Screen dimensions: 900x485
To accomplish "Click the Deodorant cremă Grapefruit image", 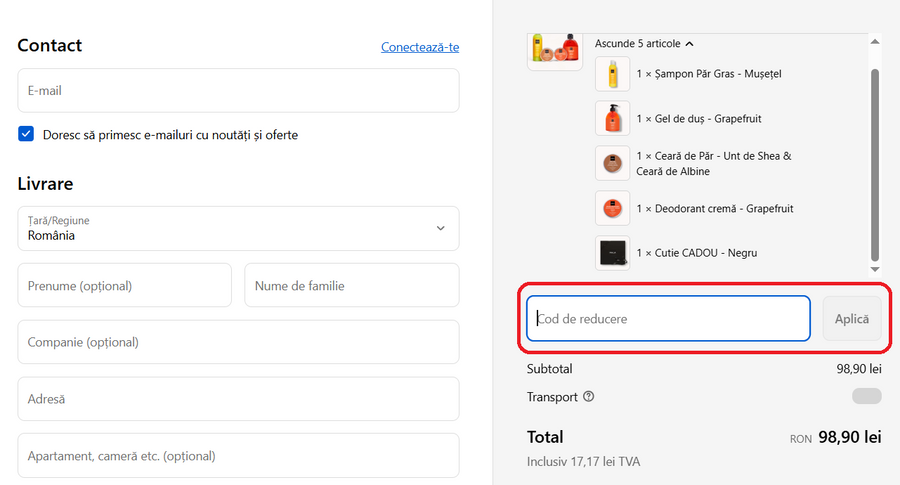I will [x=612, y=208].
